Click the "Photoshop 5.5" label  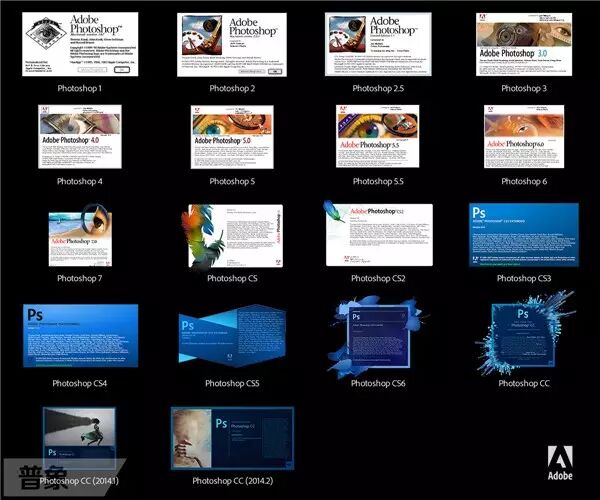pyautogui.click(x=378, y=181)
